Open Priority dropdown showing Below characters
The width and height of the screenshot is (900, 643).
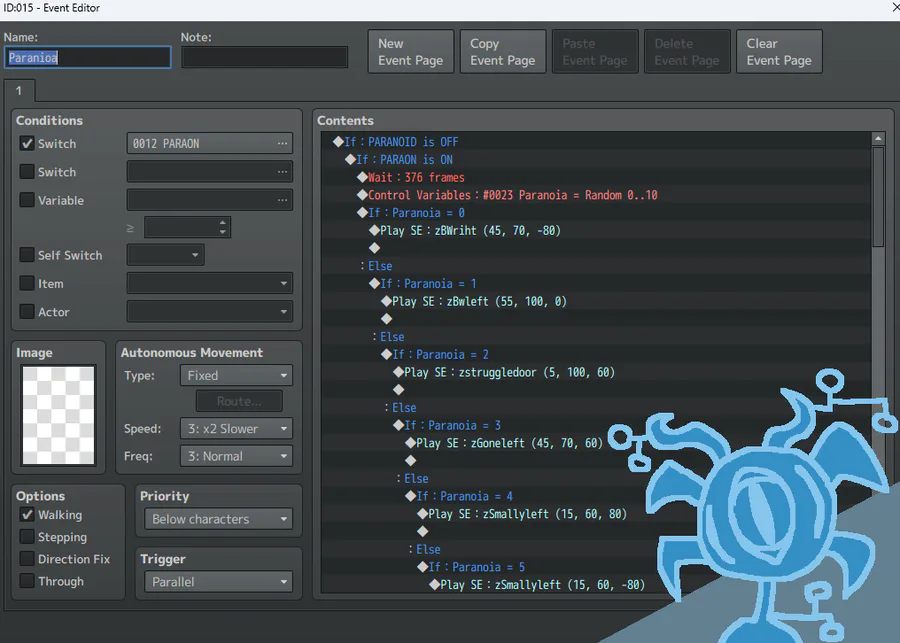[218, 519]
